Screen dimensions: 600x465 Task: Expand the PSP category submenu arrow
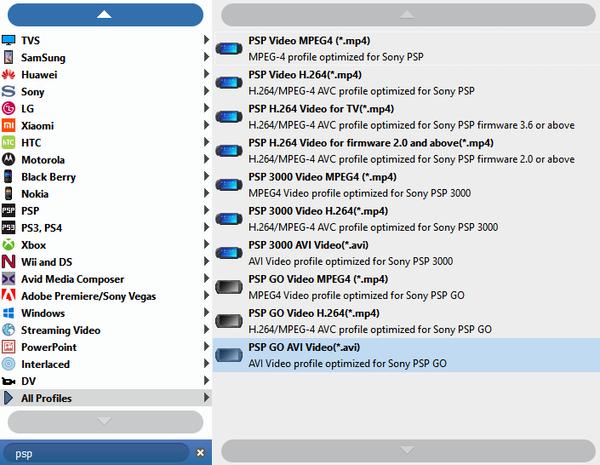206,210
